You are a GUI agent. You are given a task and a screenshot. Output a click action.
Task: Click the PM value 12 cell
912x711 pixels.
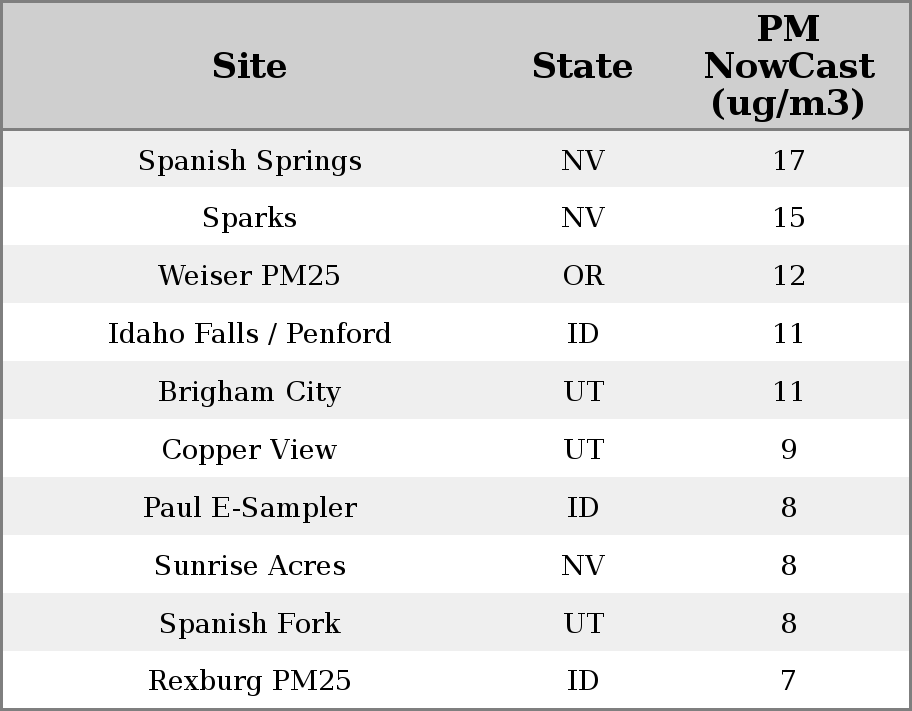pos(788,276)
